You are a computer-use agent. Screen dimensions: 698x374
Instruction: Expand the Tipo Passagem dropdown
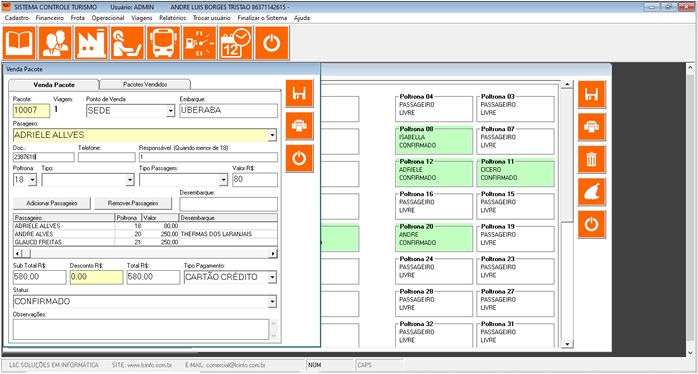coord(223,180)
